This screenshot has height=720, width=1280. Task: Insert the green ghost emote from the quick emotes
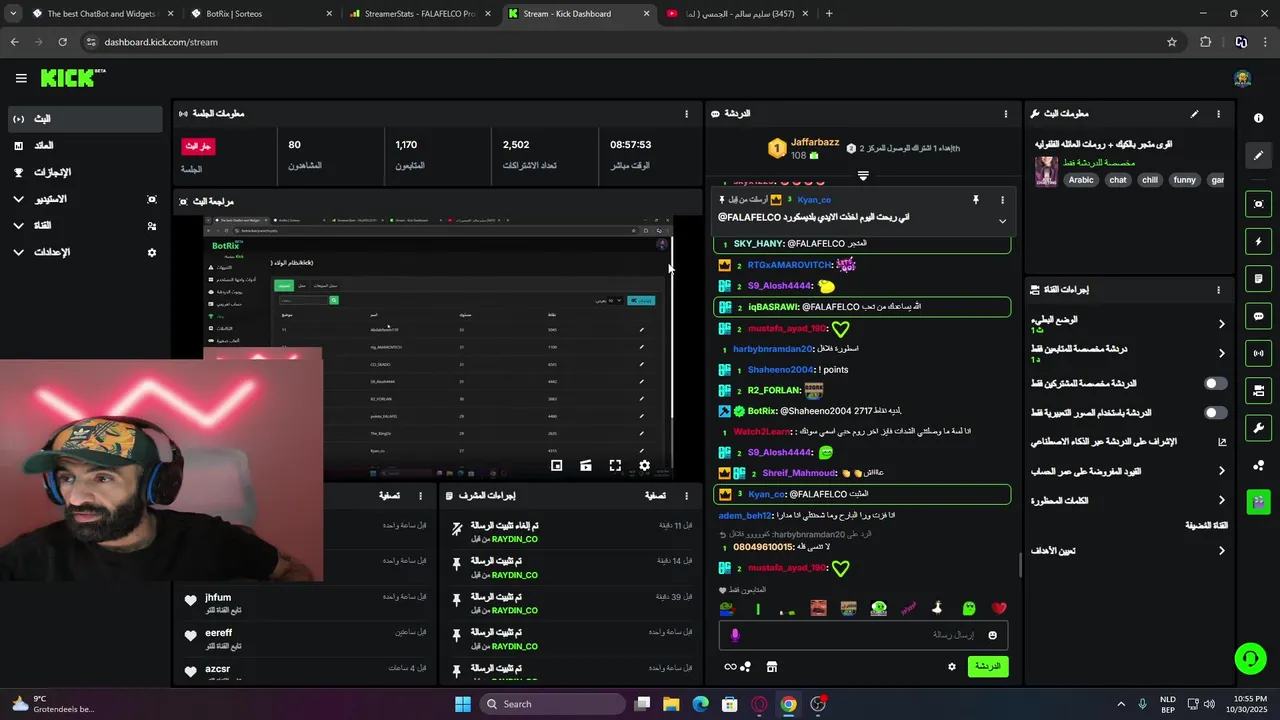pyautogui.click(x=968, y=608)
